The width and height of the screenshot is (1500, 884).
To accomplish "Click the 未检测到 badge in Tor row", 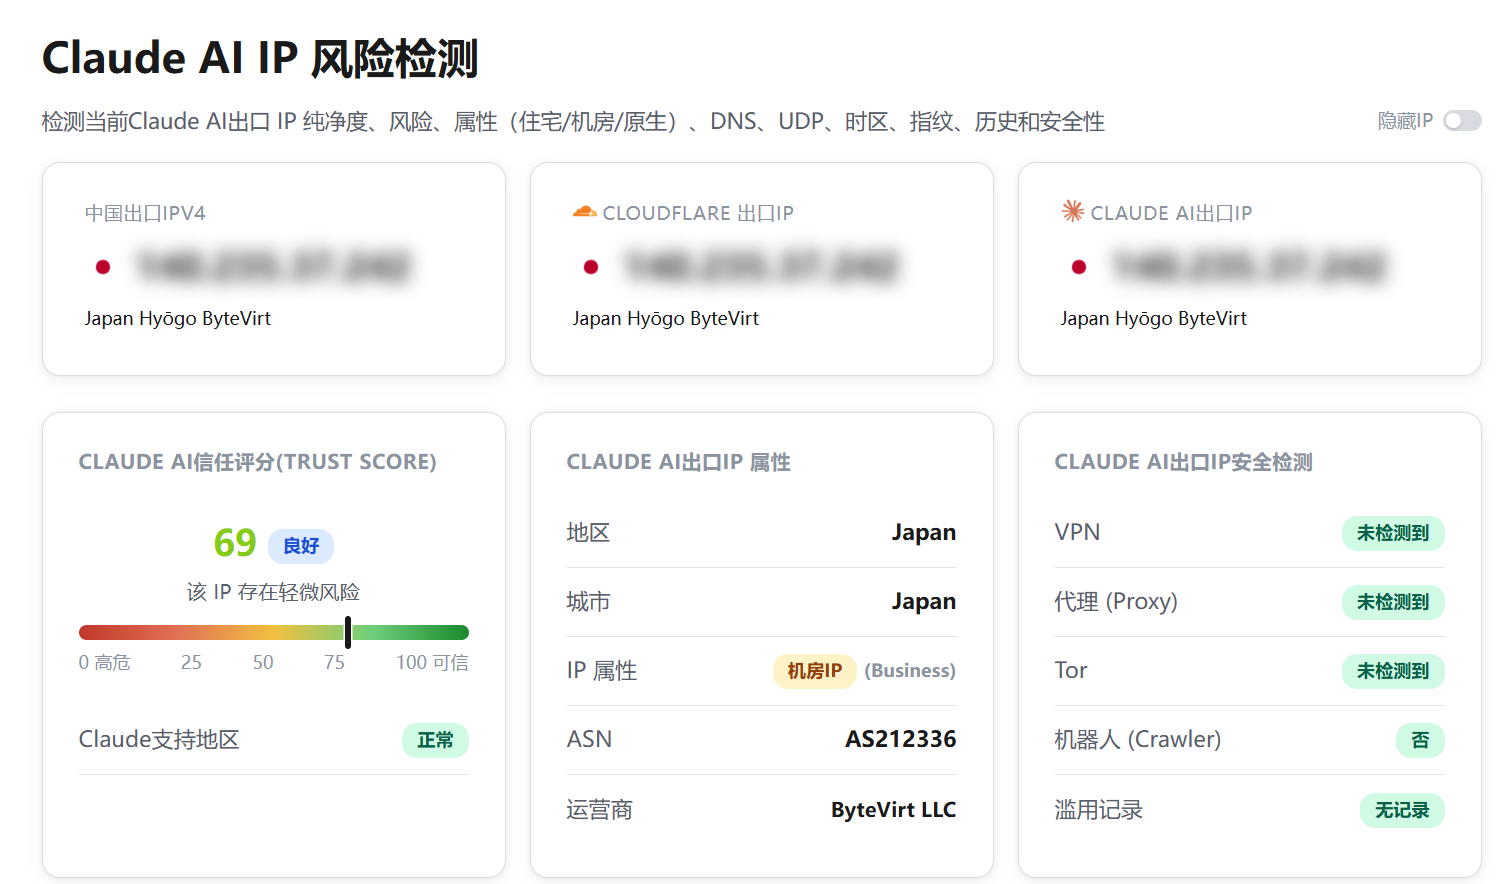I will pos(1393,671).
